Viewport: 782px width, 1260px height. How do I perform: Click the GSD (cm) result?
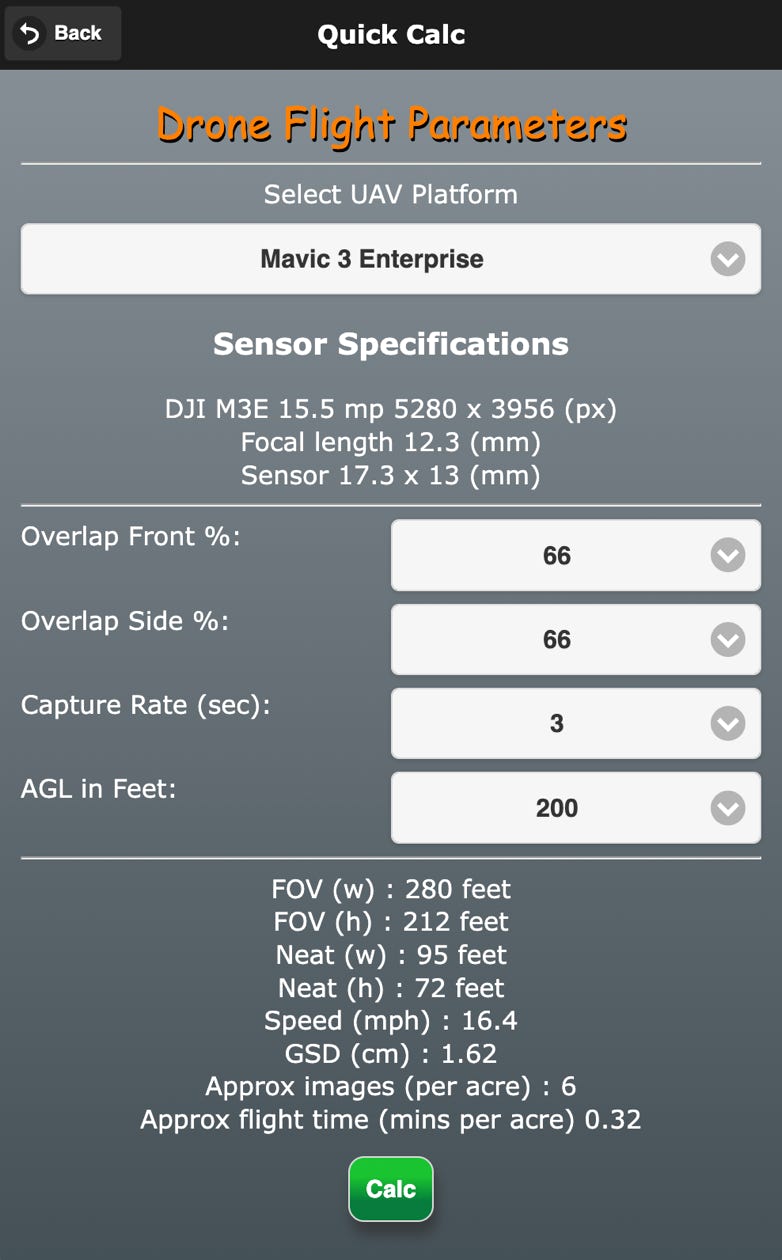pos(391,1054)
